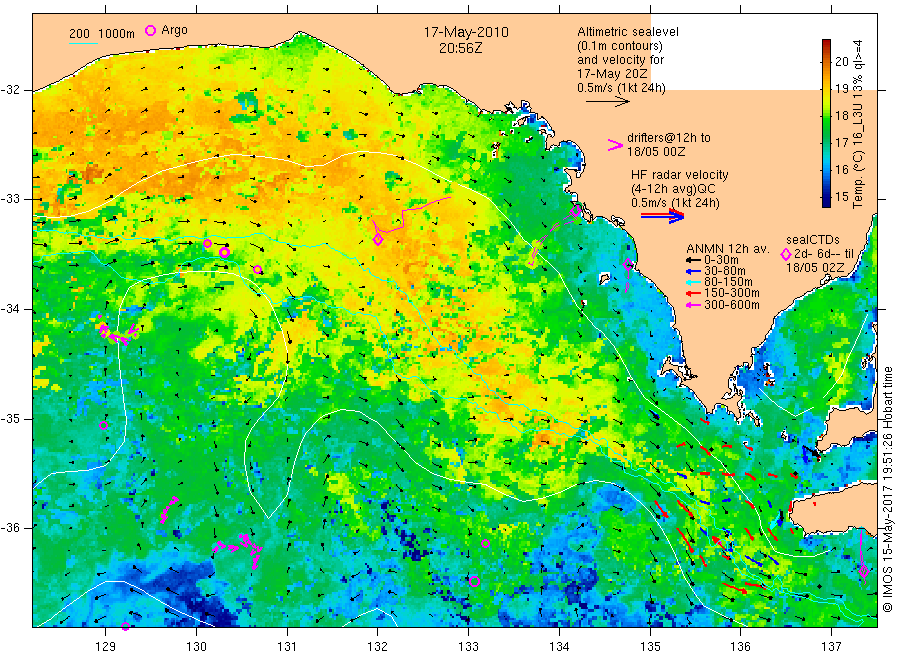Click the 'sealCTDs' legend heading
900x660 pixels.
pos(812,240)
